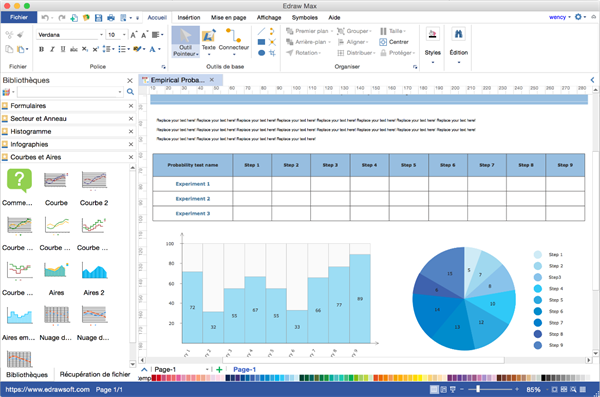Viewport: 600px width, 397px height.
Task: Open the font size dropdown showing 10
Action: pos(124,35)
